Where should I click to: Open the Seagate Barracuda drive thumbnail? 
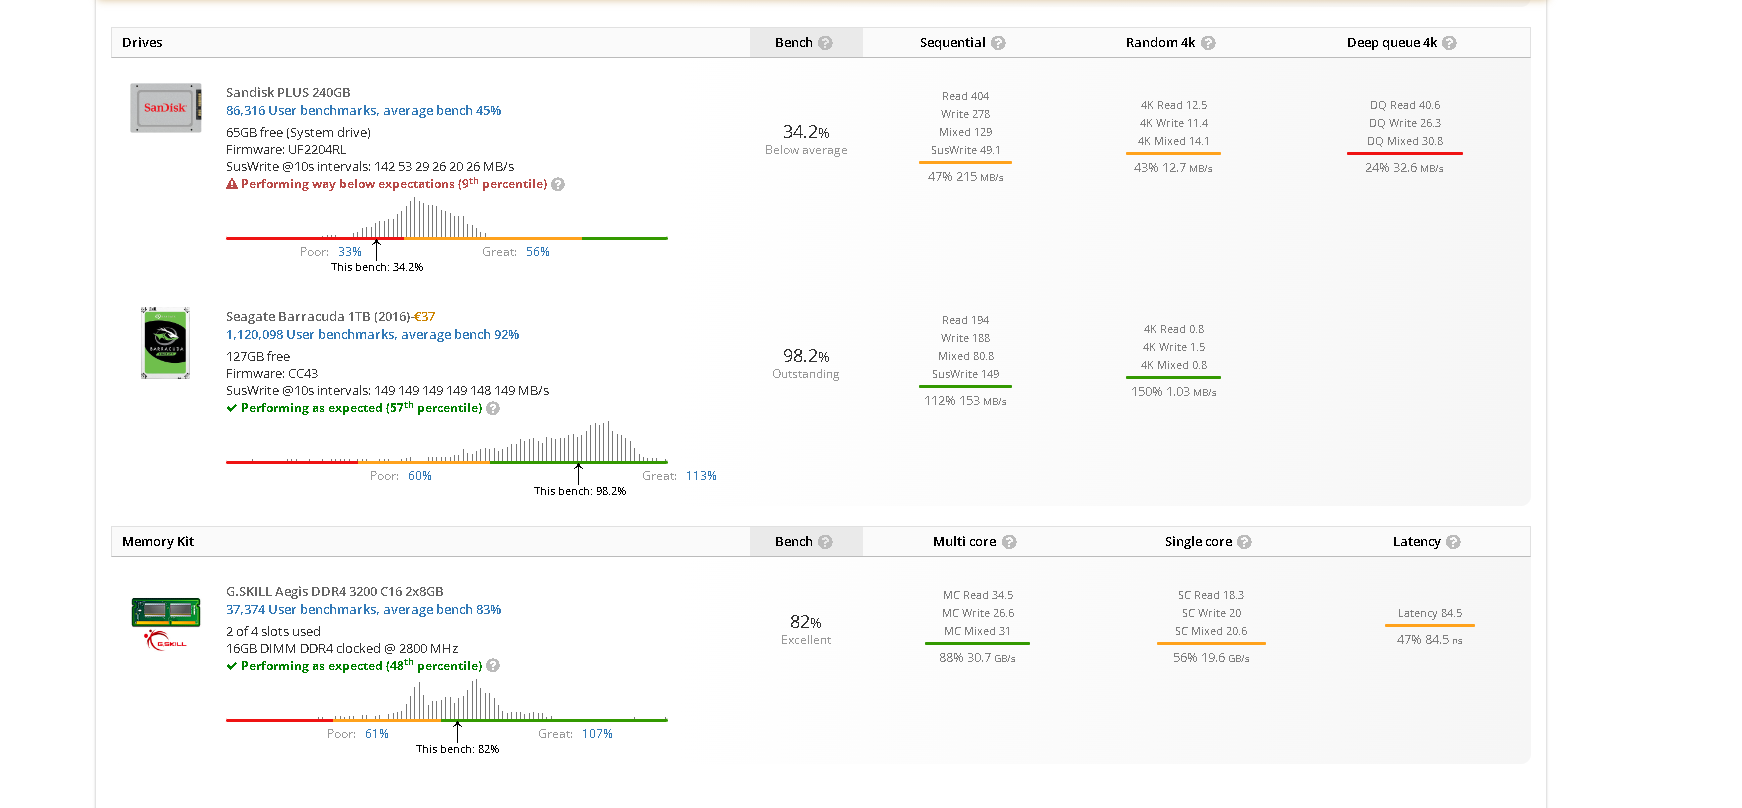click(x=166, y=343)
